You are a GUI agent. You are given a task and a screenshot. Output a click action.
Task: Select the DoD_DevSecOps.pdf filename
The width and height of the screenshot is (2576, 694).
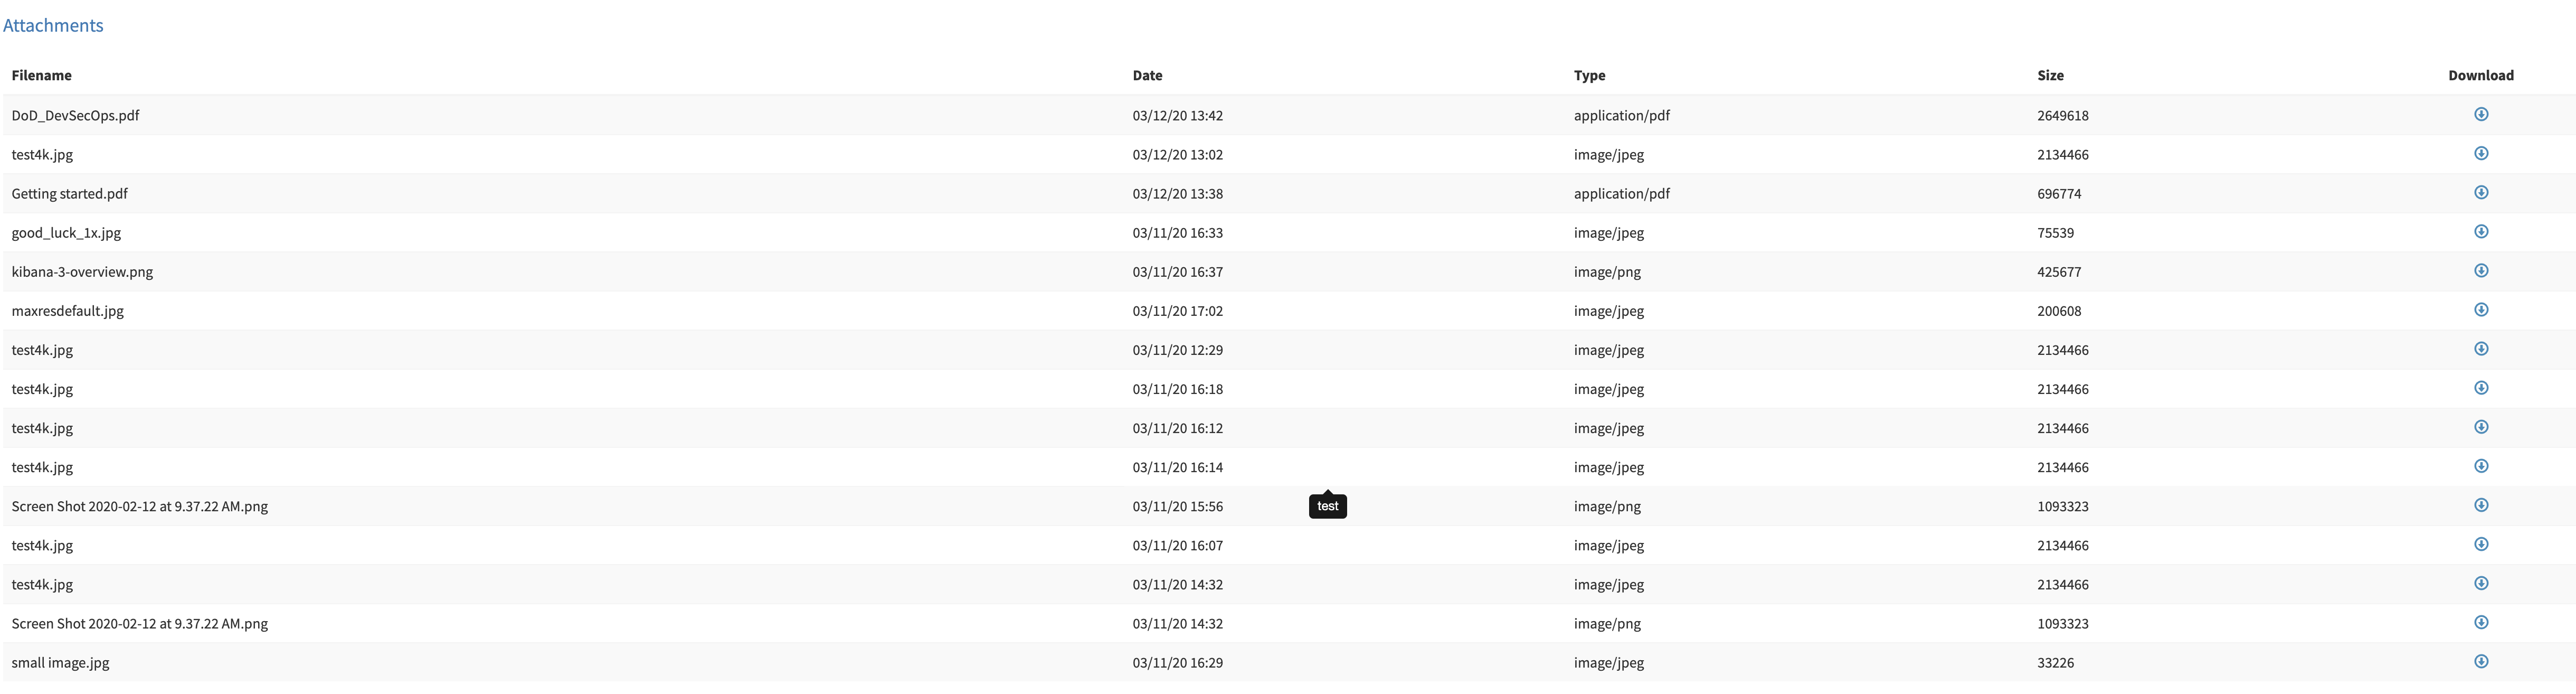(75, 115)
